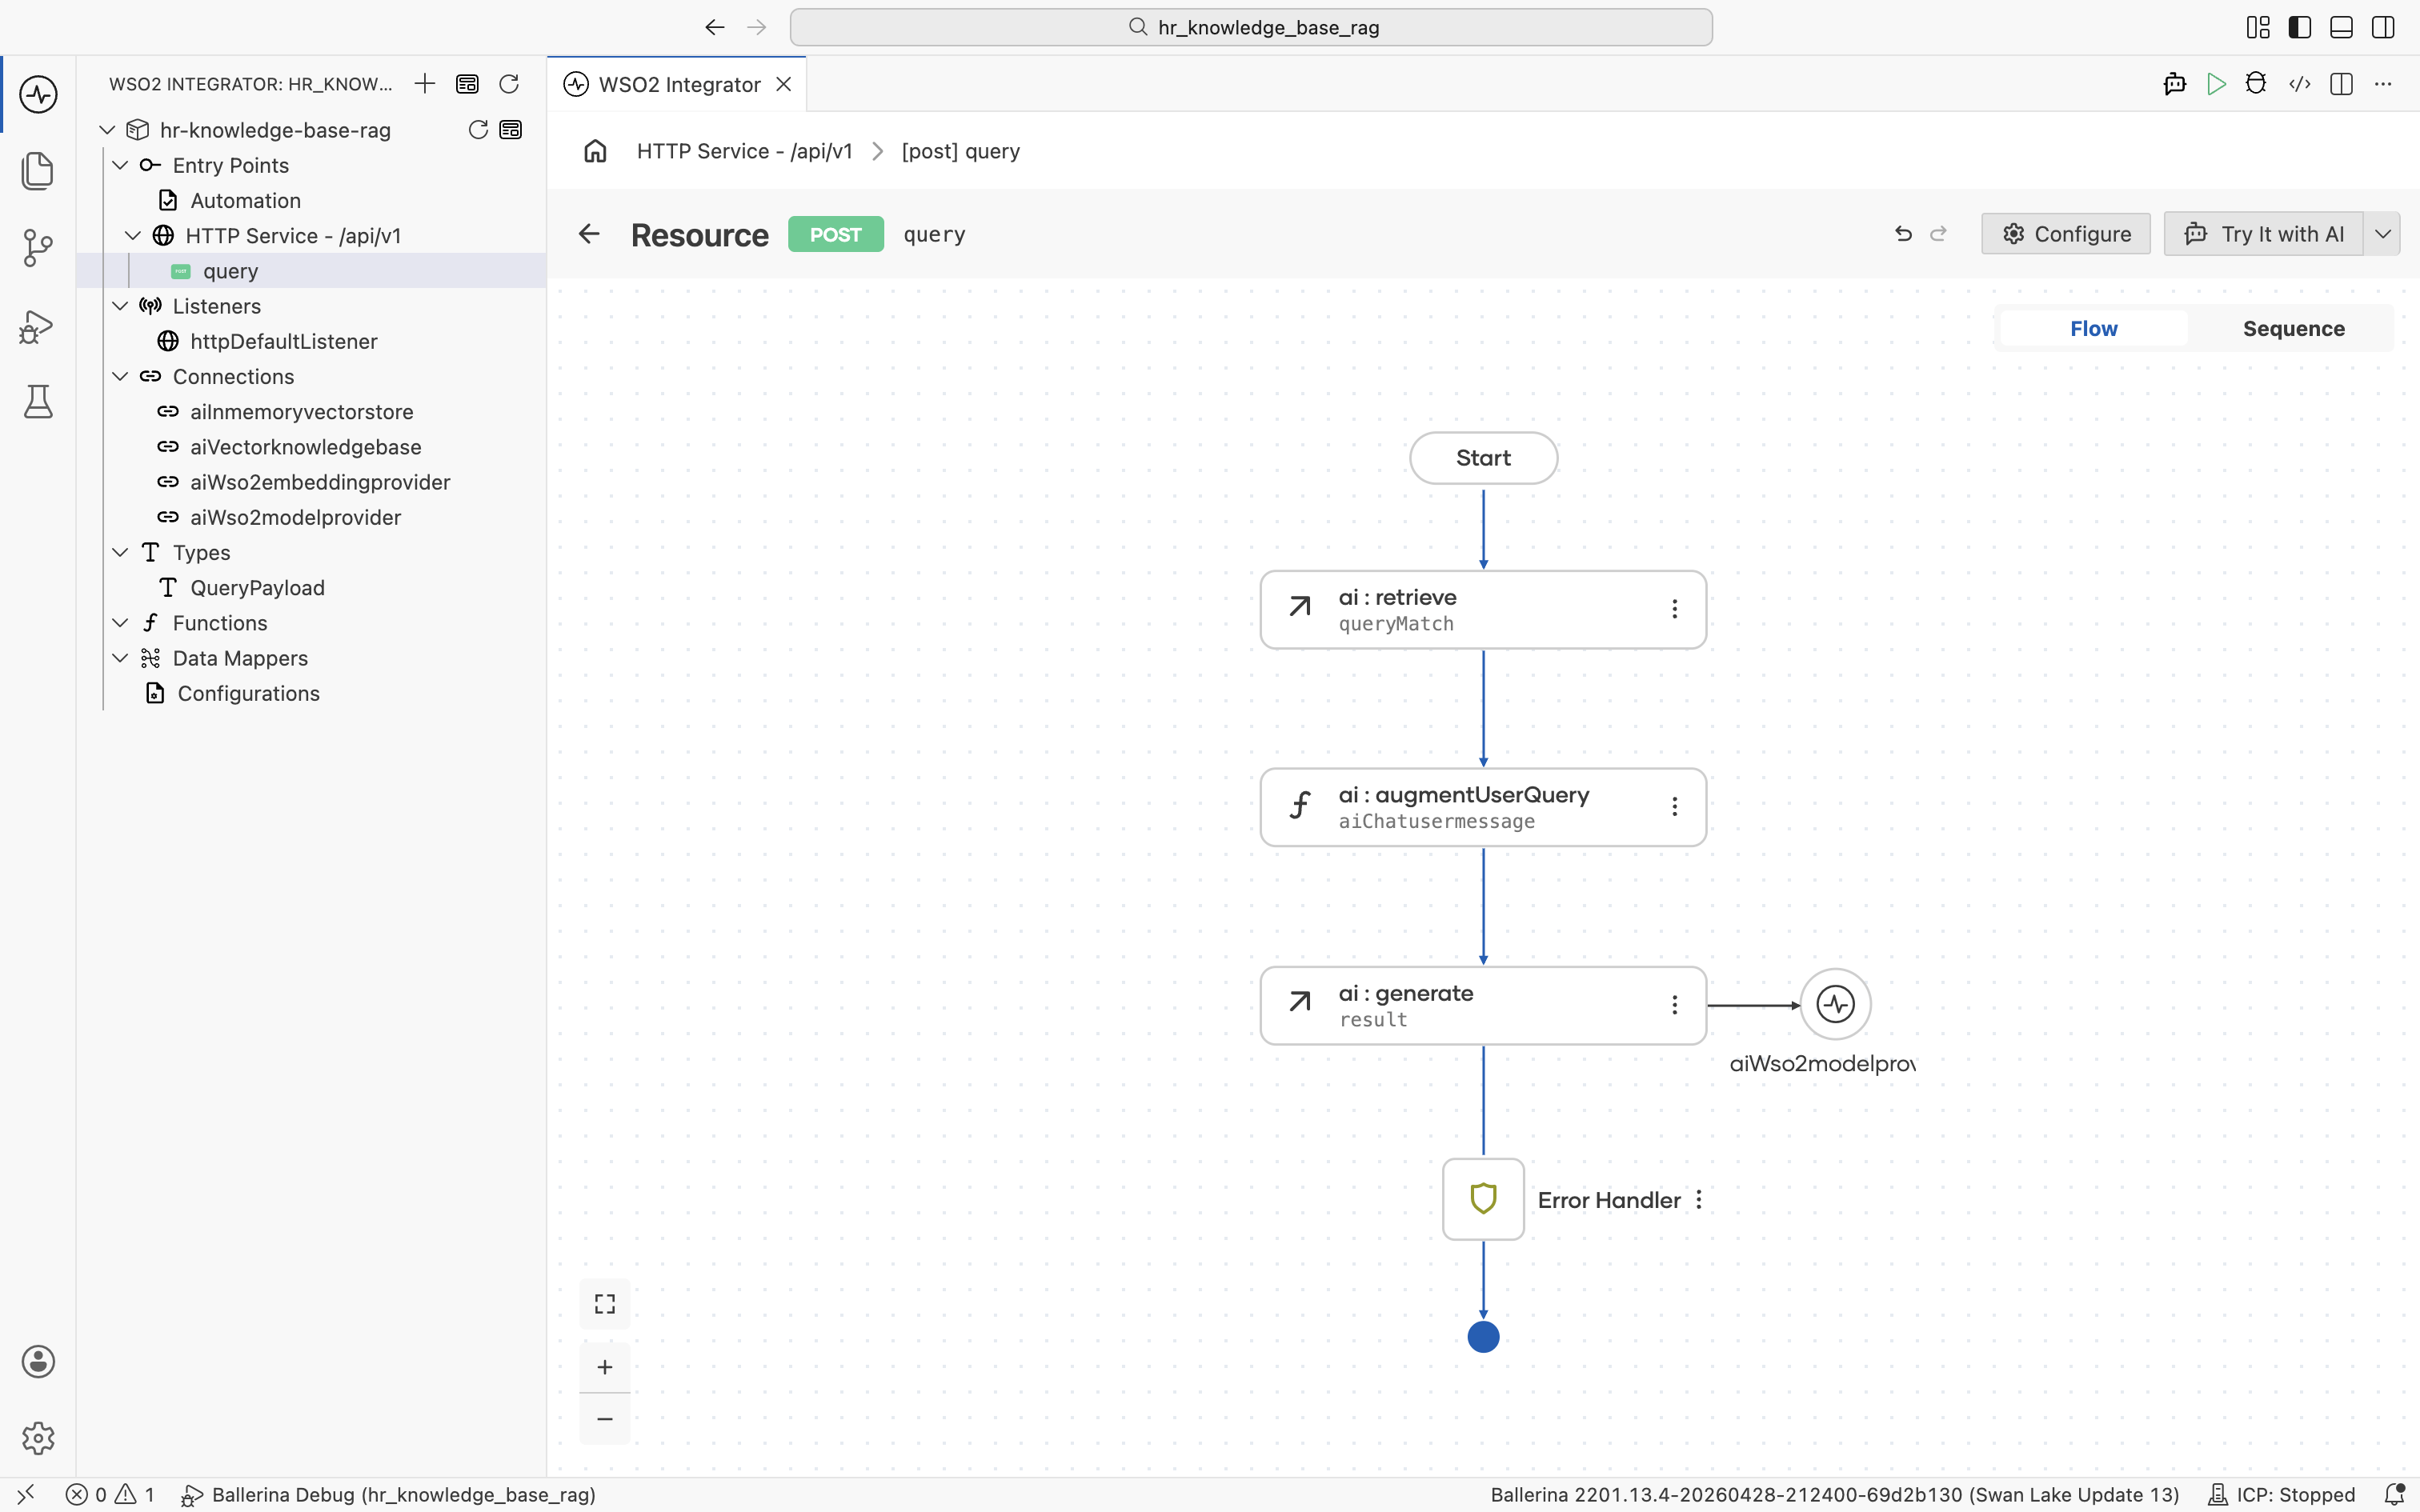Select the WSO2 Integrator editor tab

coord(679,85)
